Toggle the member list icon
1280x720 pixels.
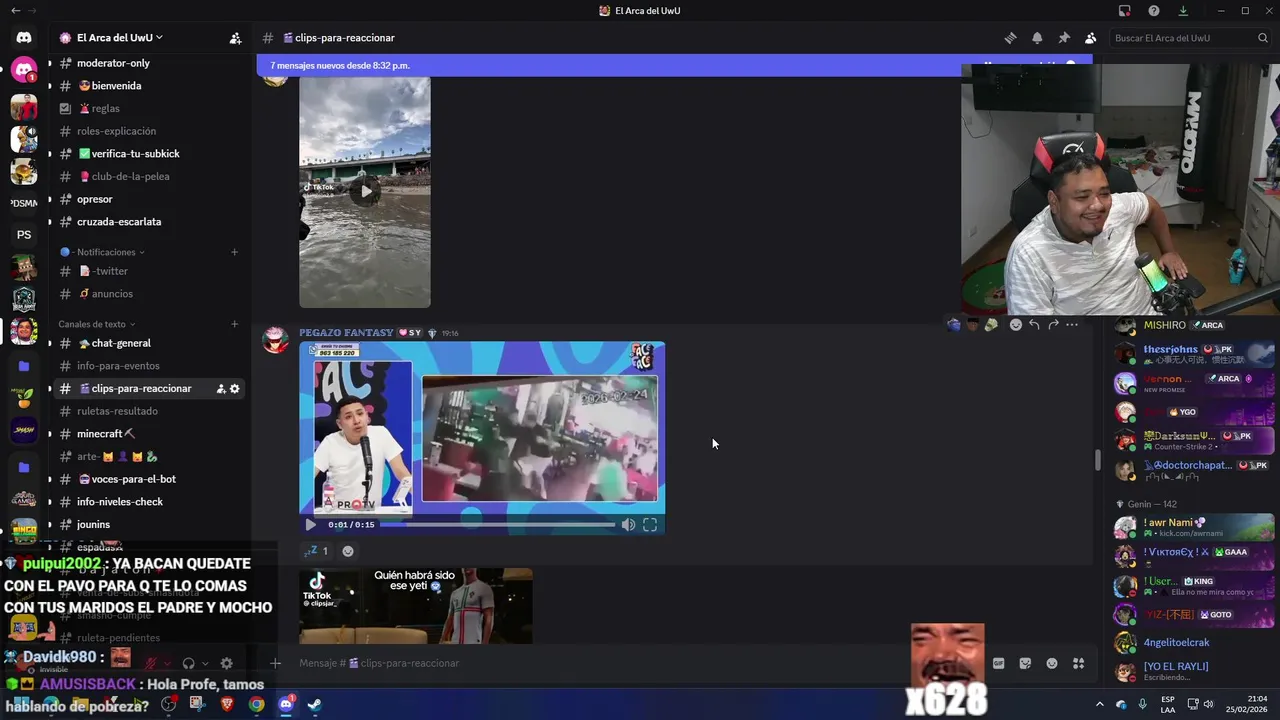pyautogui.click(x=1090, y=38)
